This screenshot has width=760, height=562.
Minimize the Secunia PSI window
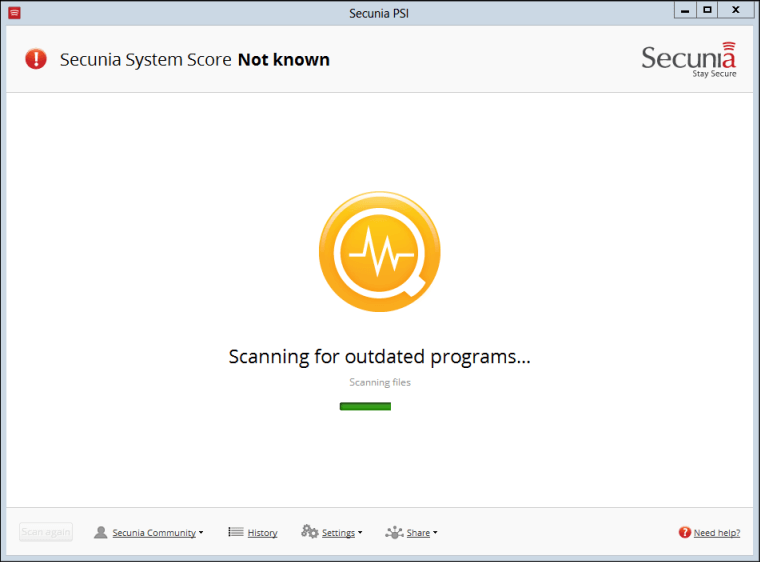click(685, 10)
